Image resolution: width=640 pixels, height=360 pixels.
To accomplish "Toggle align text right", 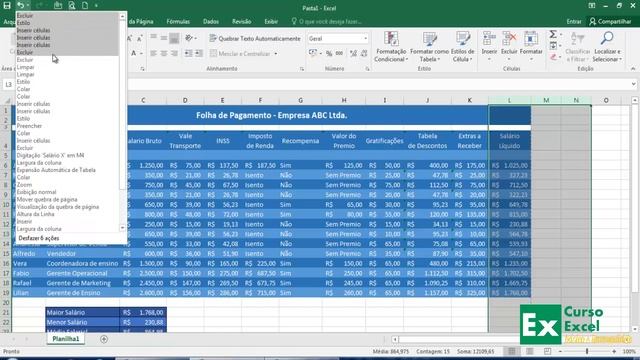I will click(x=174, y=53).
